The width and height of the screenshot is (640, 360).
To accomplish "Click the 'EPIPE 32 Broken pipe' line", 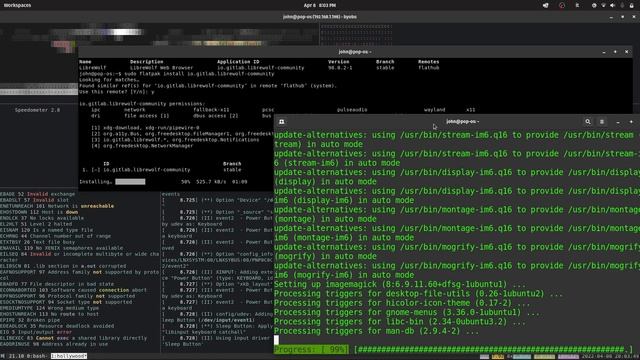I will (30, 320).
